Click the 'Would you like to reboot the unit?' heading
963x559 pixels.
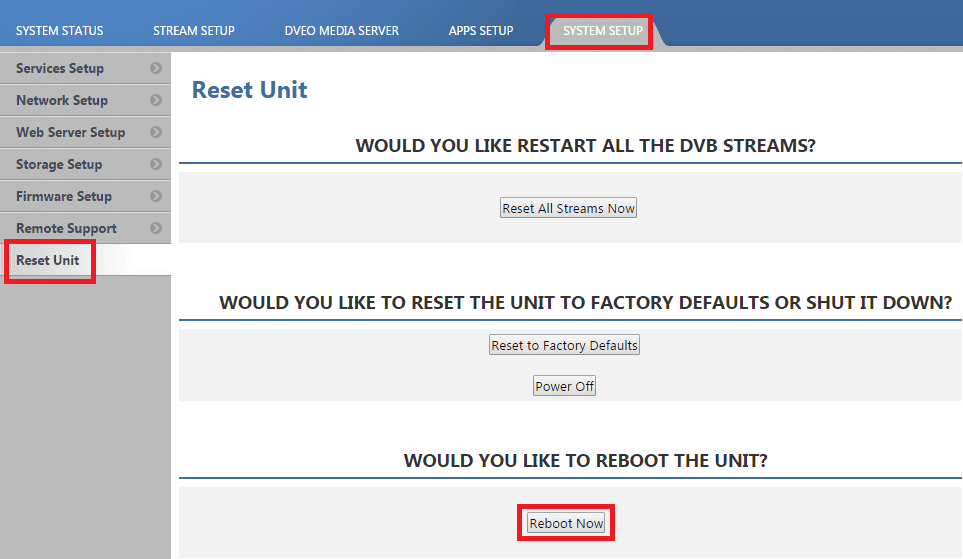click(585, 461)
